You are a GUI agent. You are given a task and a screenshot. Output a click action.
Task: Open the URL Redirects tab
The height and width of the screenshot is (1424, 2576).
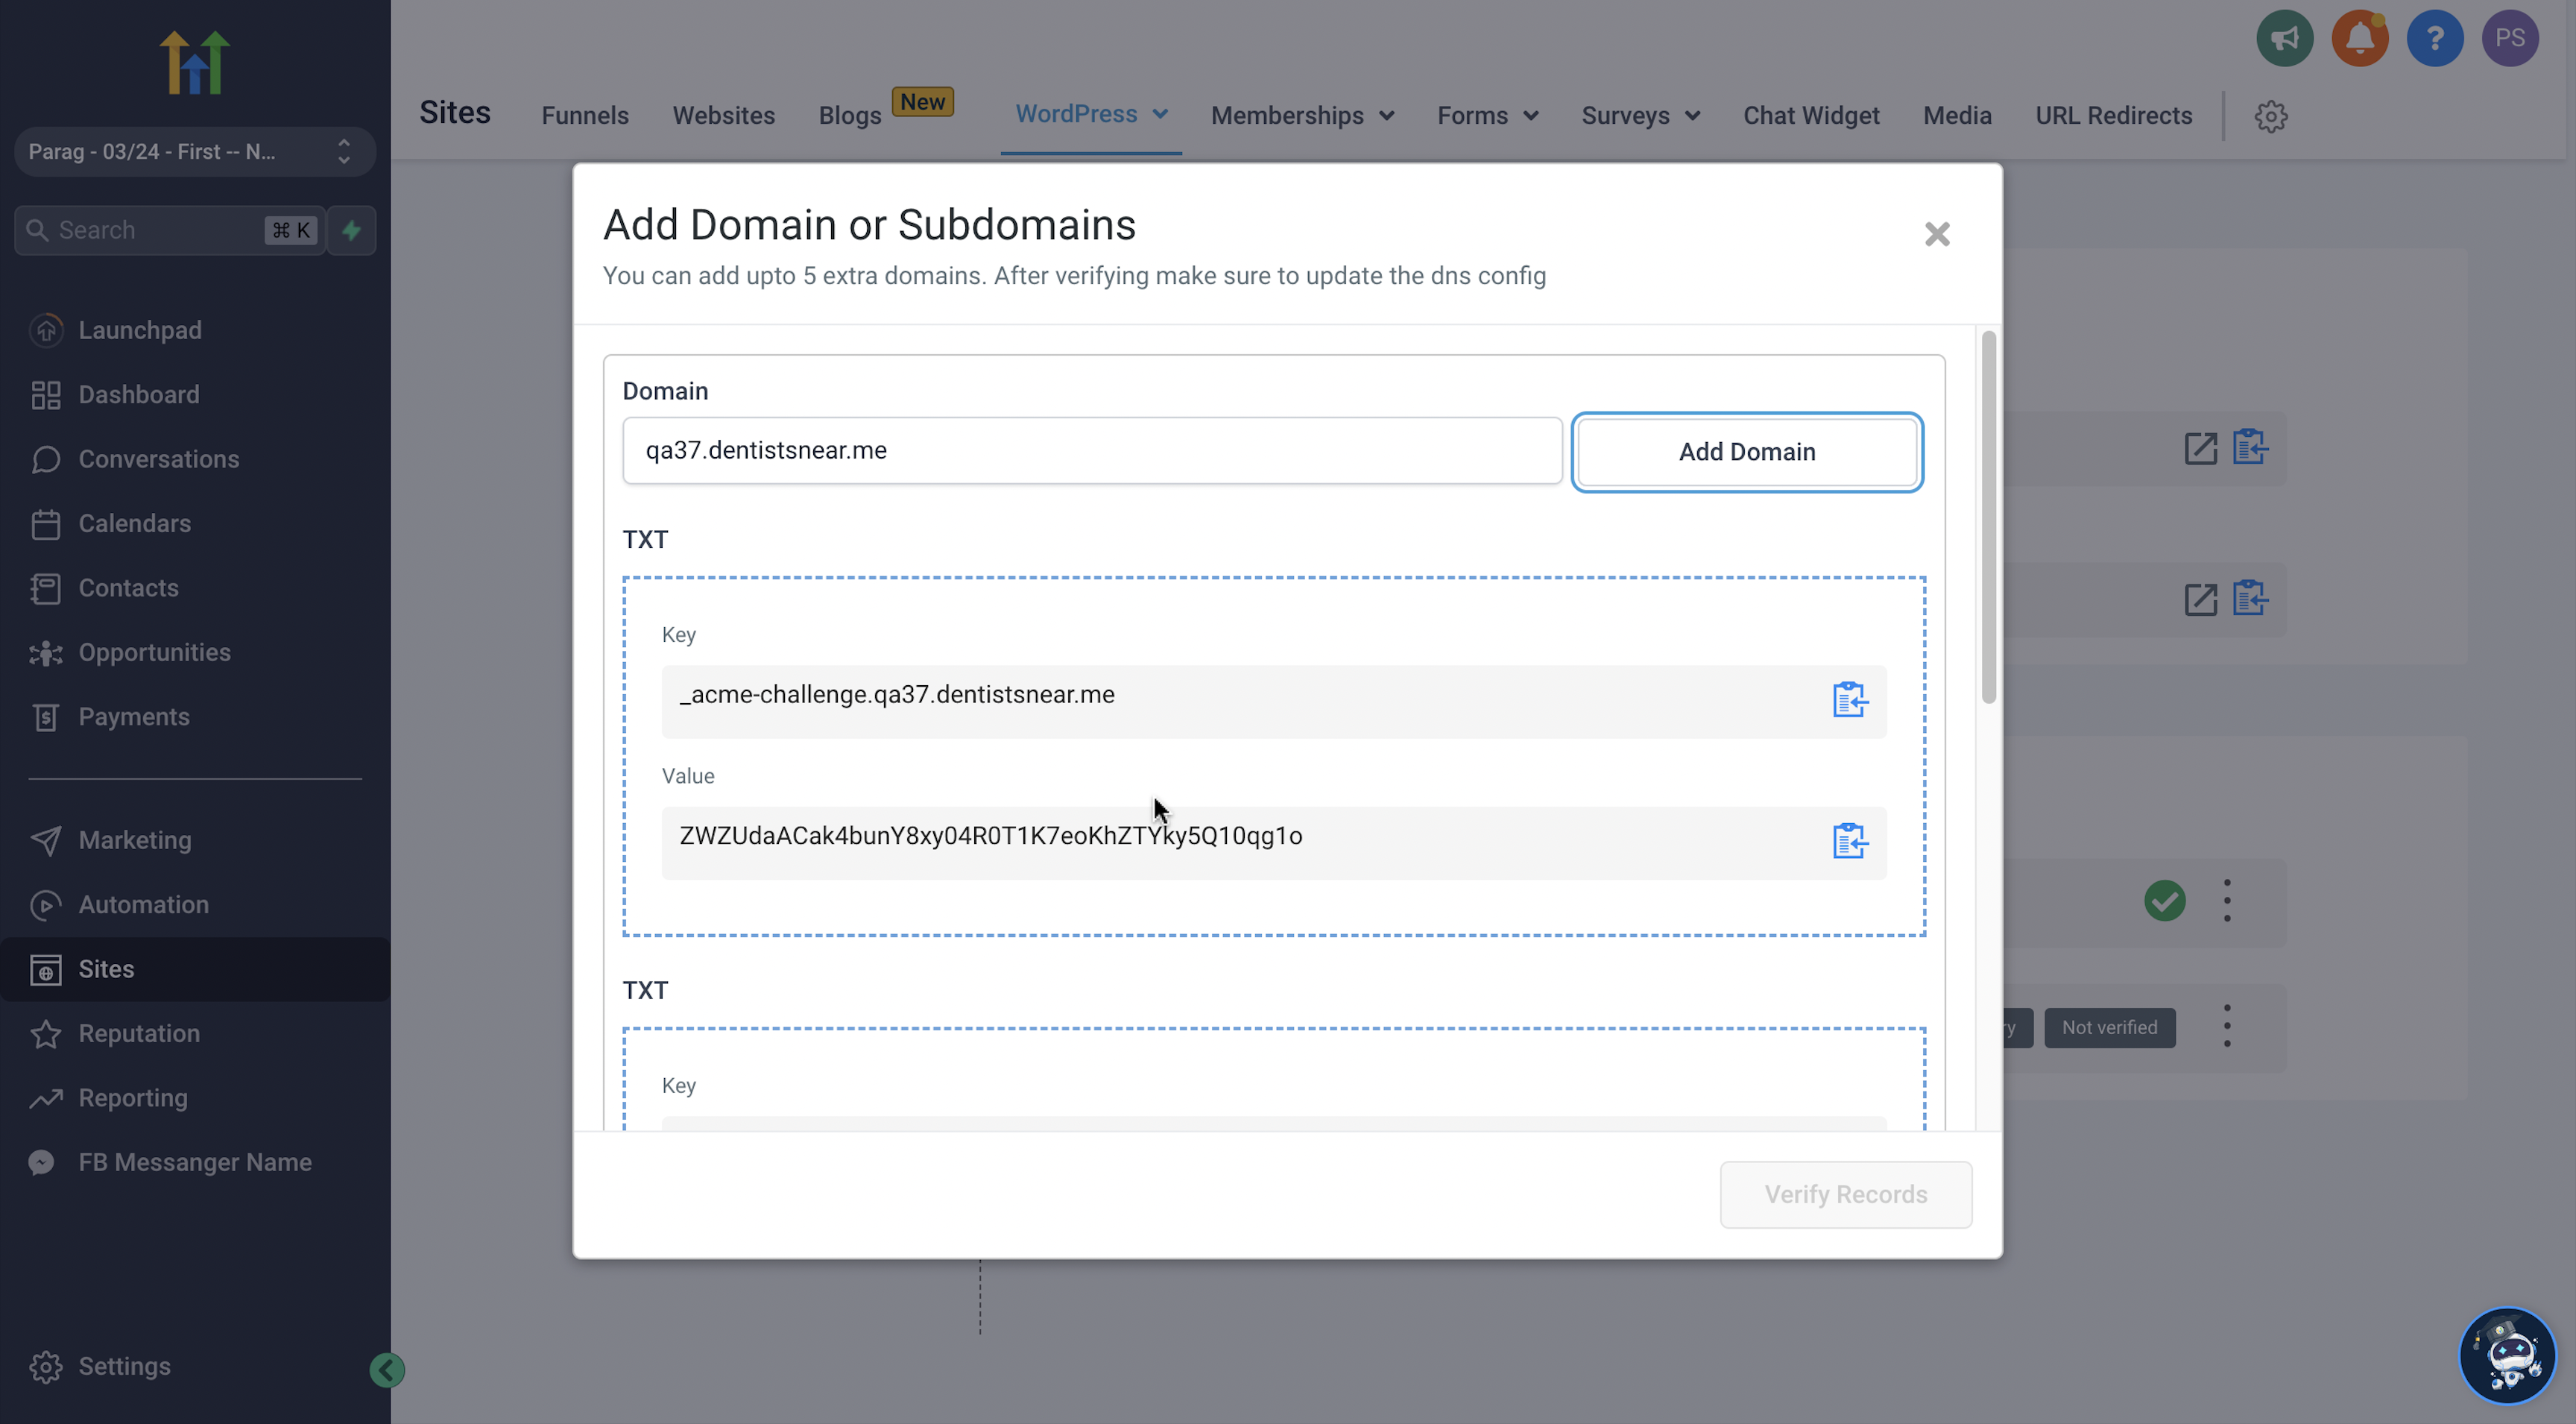pos(2113,116)
